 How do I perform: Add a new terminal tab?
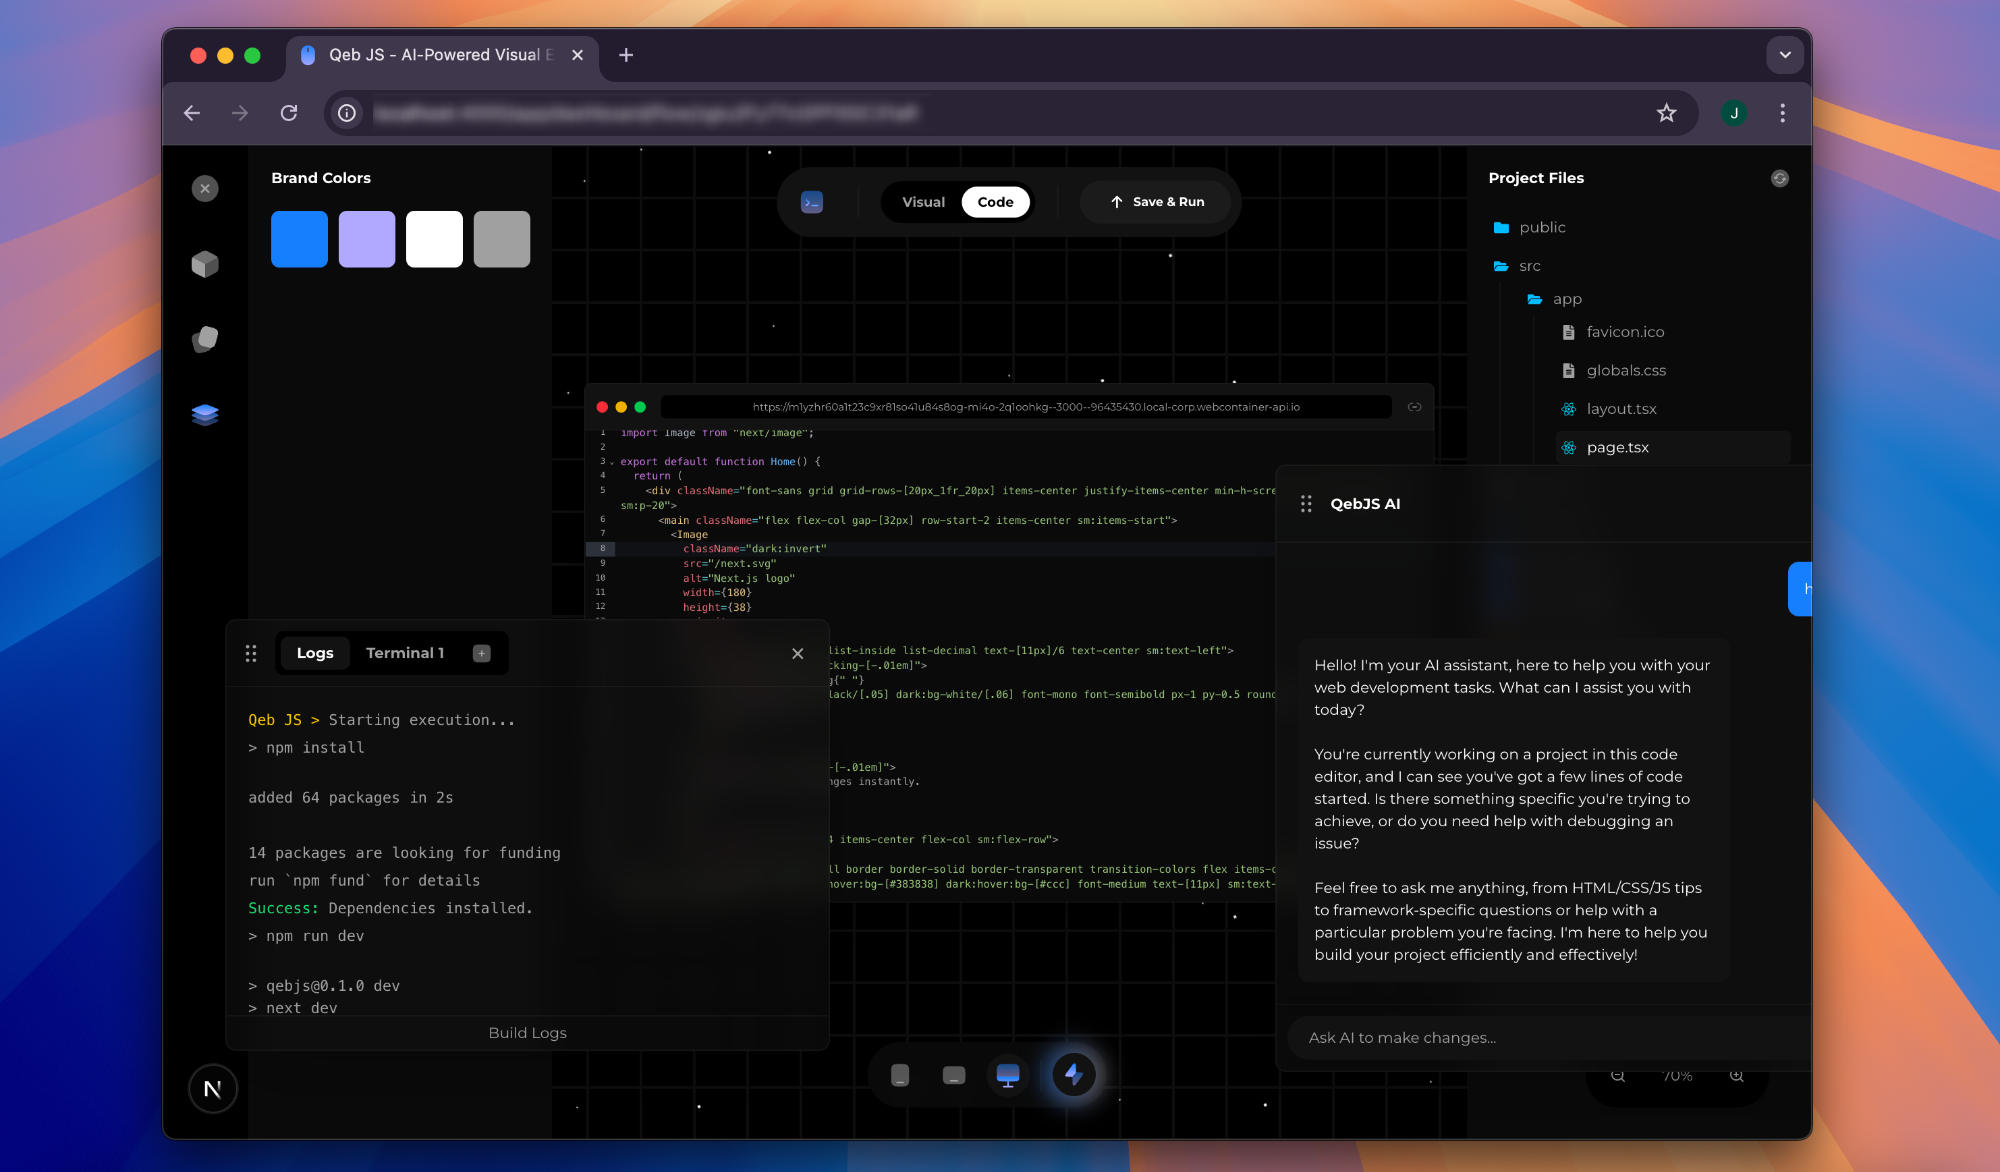(x=482, y=653)
